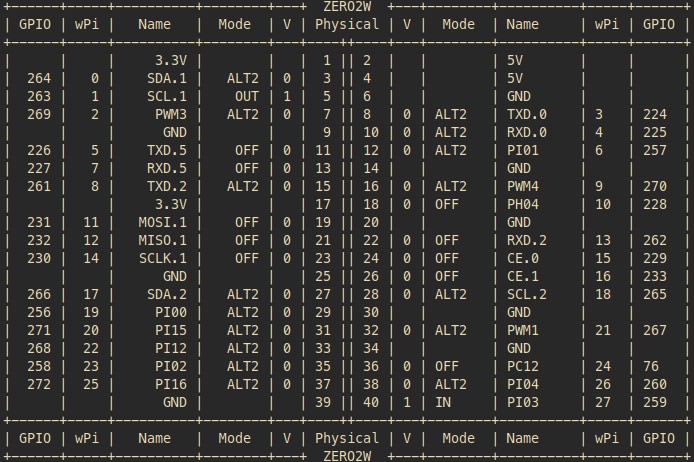The width and height of the screenshot is (694, 462).
Task: Select GPIO number 269
Action: click(x=39, y=114)
